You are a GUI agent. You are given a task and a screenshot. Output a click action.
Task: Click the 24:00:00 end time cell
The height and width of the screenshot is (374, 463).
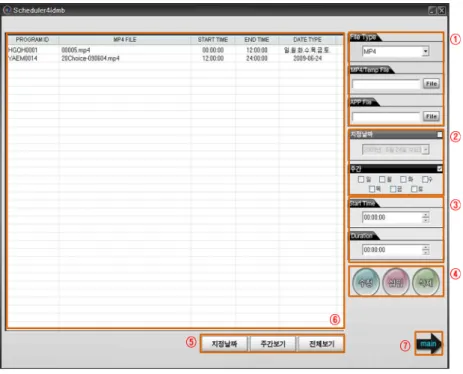click(257, 58)
